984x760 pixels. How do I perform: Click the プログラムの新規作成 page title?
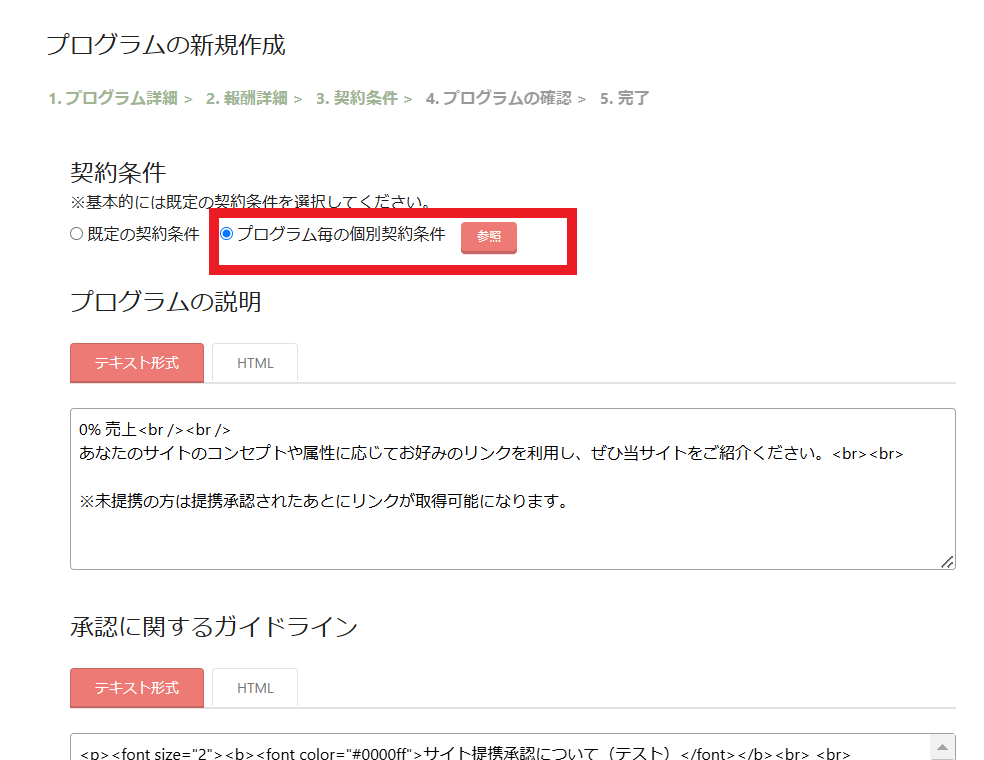166,45
